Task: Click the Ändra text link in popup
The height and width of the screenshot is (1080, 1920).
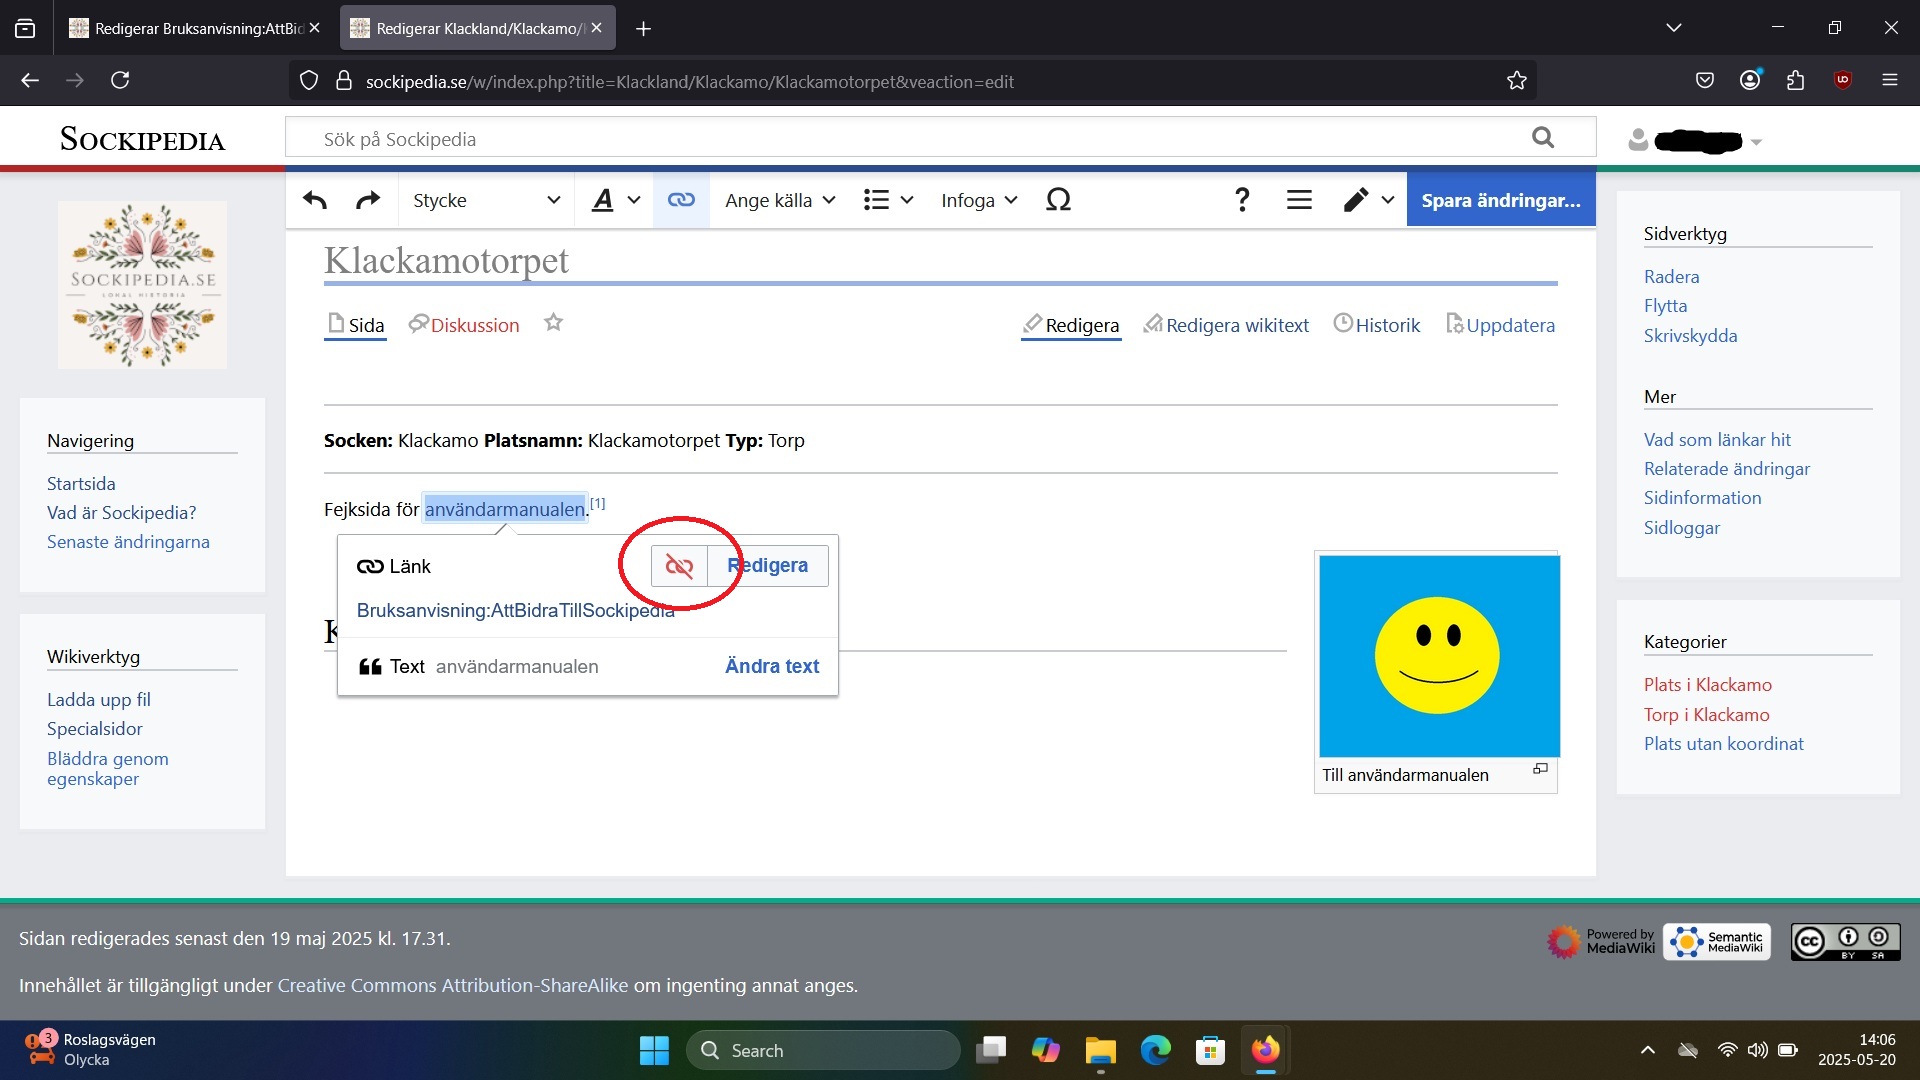Action: click(x=771, y=666)
